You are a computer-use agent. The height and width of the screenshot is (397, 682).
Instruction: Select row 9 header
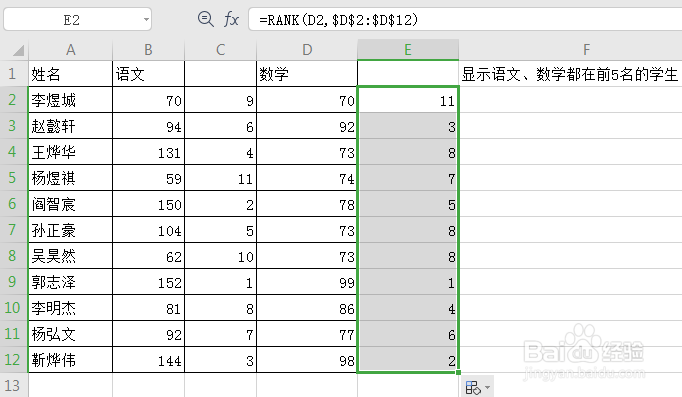(14, 281)
